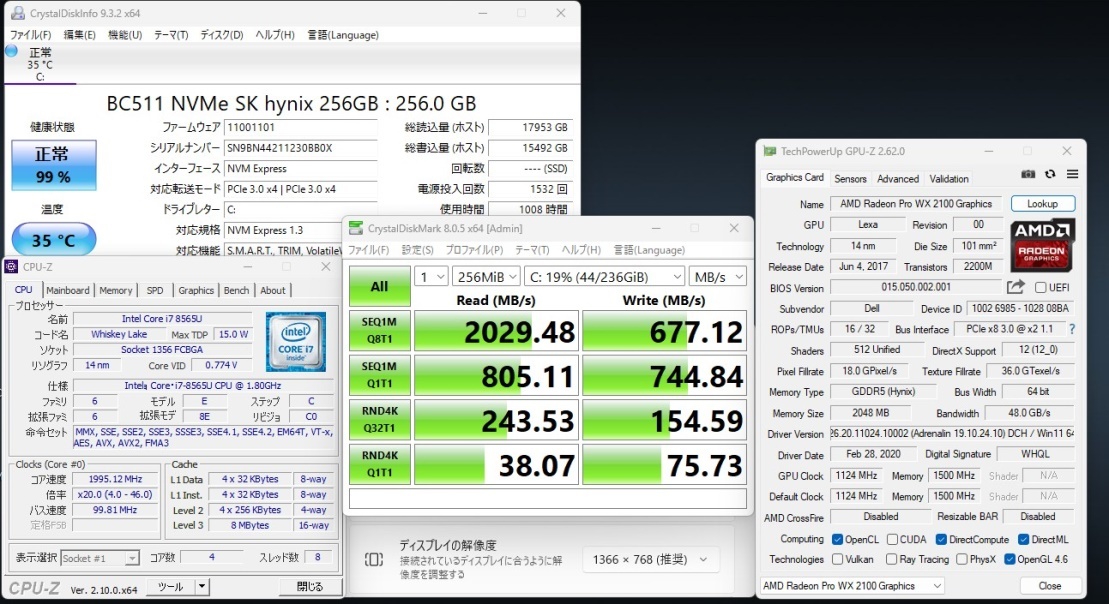The image size is (1109, 604).
Task: Click the Lookup button in GPU-Z
Action: pos(1043,204)
